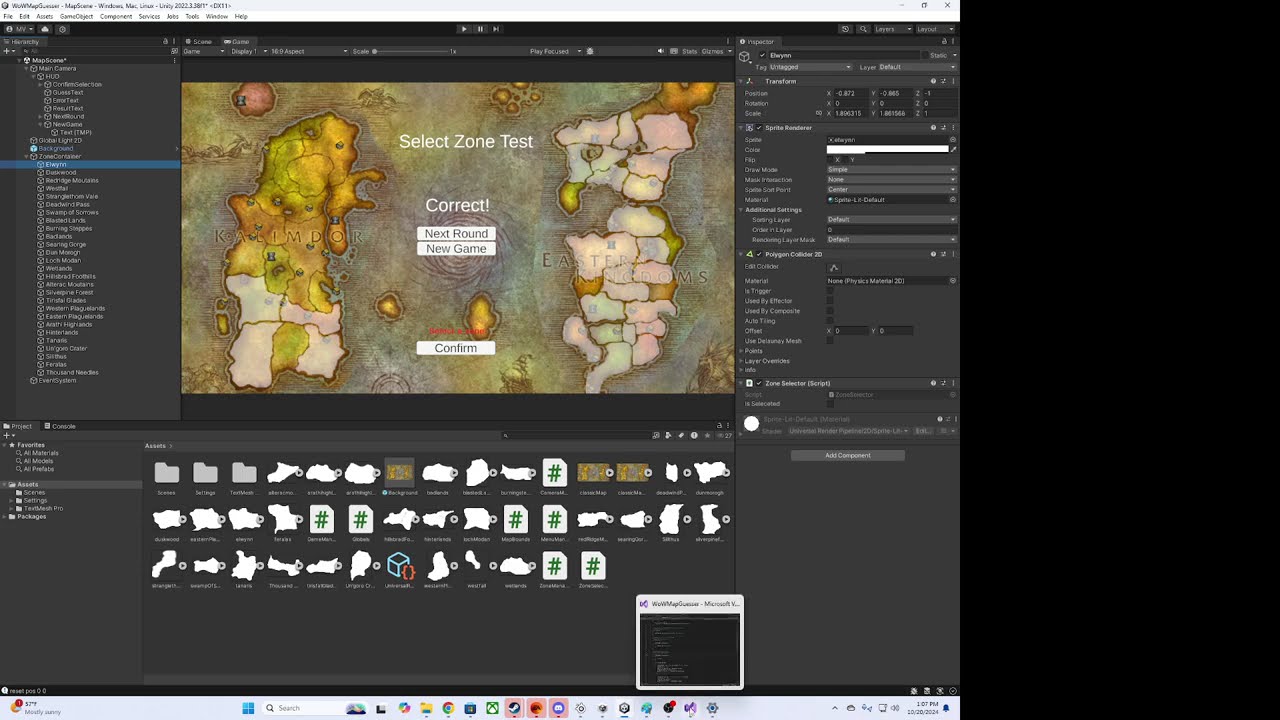Open the Draw Mode dropdown

click(x=892, y=170)
